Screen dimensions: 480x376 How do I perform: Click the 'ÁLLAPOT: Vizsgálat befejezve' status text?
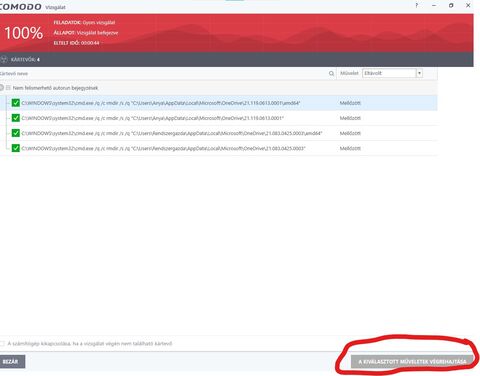click(x=86, y=33)
